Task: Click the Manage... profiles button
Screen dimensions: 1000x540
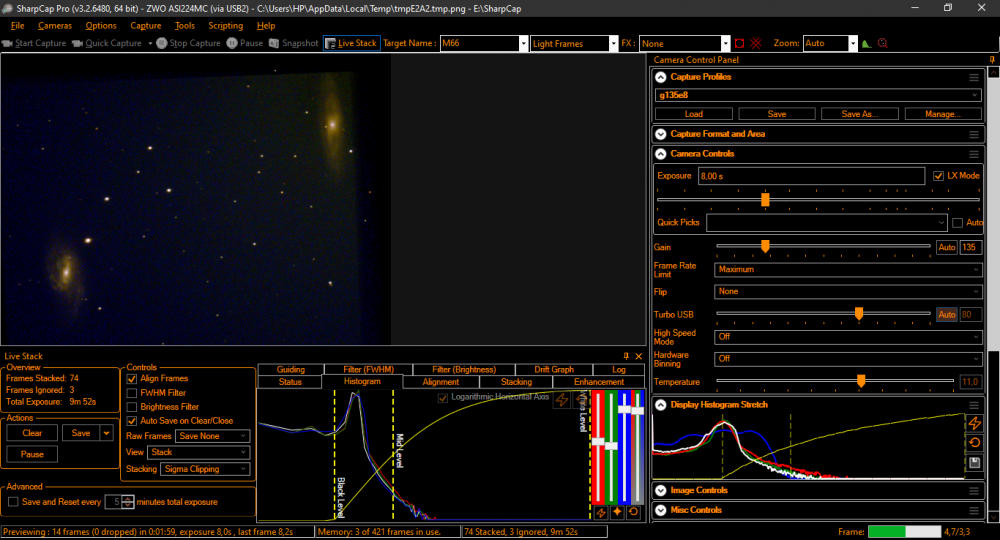Action: pos(943,114)
